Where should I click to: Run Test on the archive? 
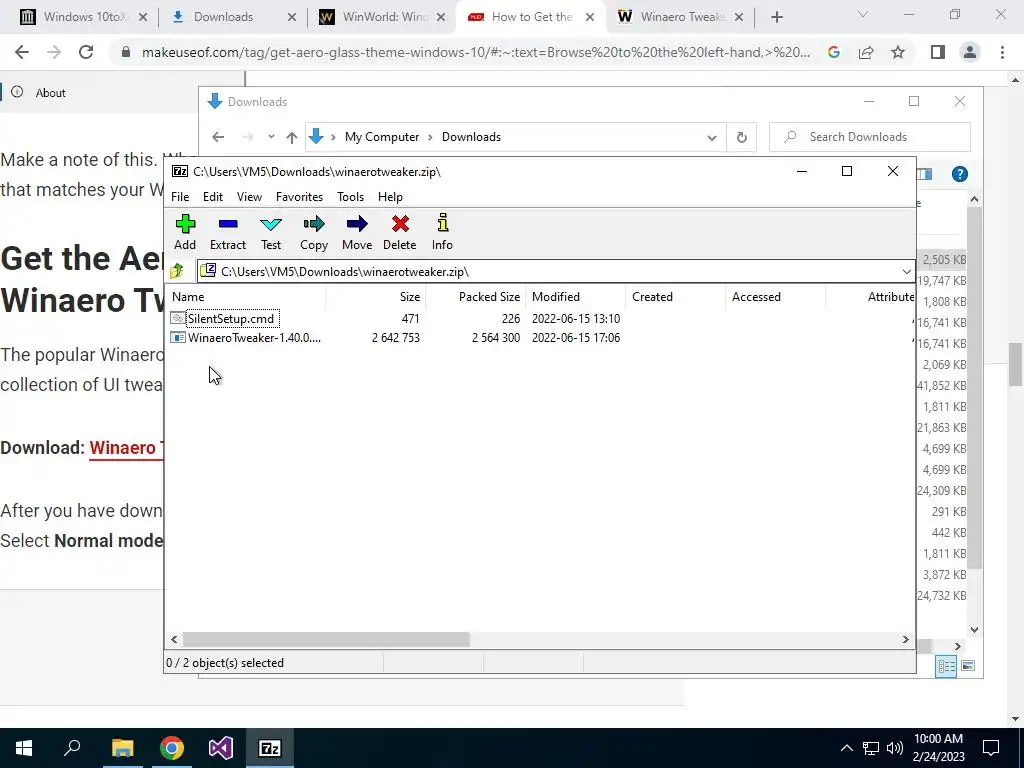click(x=271, y=232)
